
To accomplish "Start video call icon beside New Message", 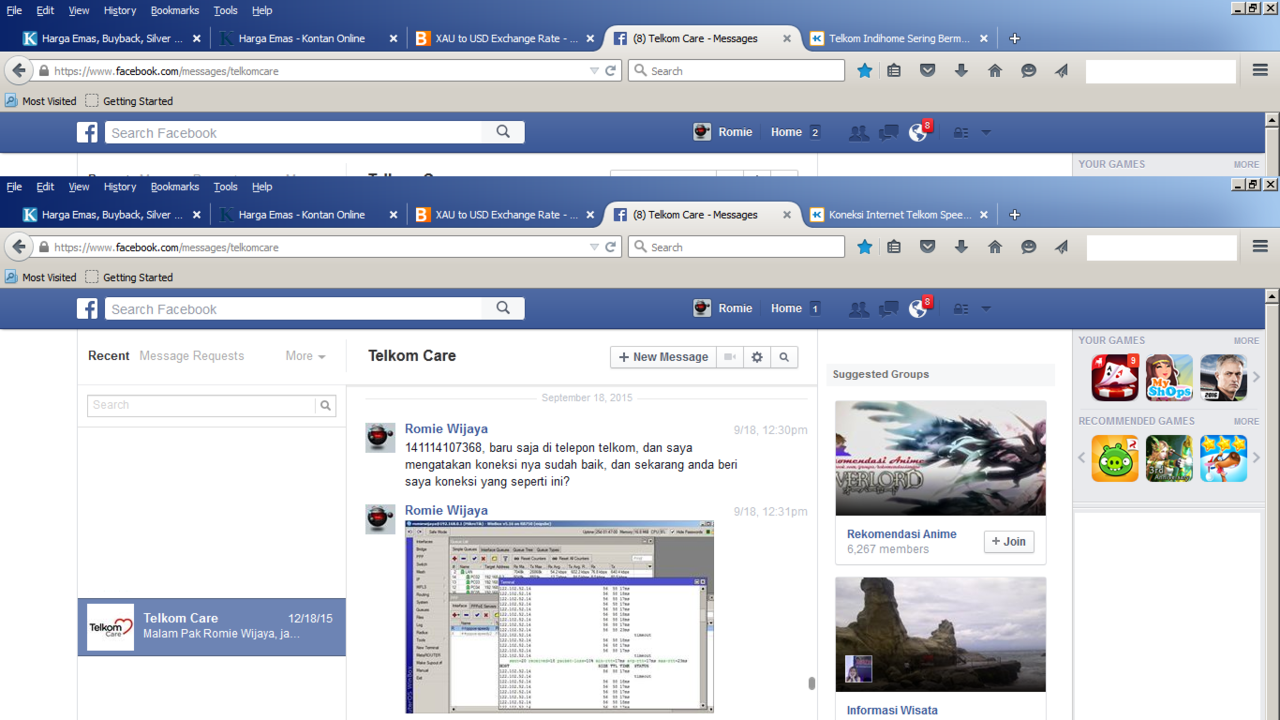I will [x=730, y=357].
